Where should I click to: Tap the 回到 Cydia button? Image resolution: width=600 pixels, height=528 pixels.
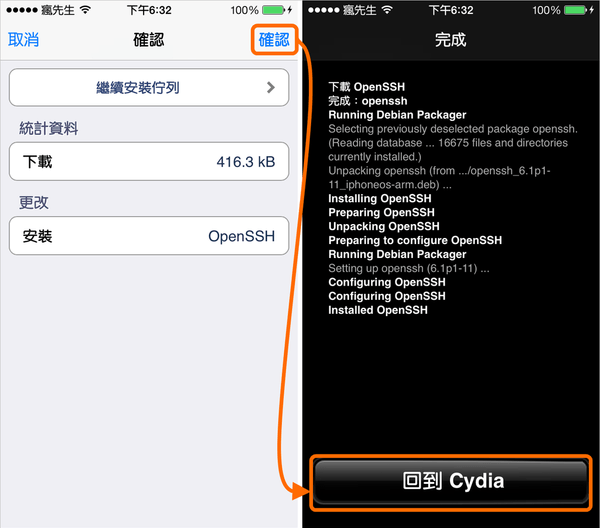click(451, 481)
